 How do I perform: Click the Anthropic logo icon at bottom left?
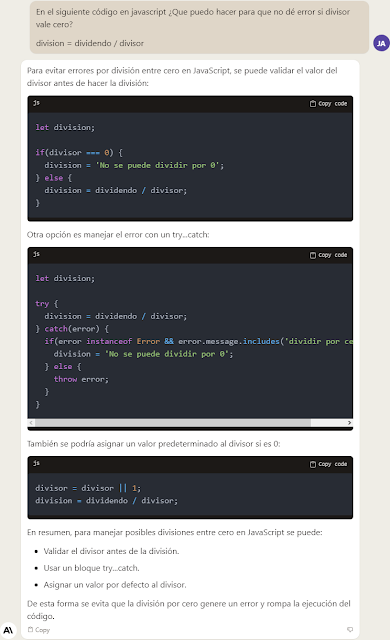[x=8, y=630]
